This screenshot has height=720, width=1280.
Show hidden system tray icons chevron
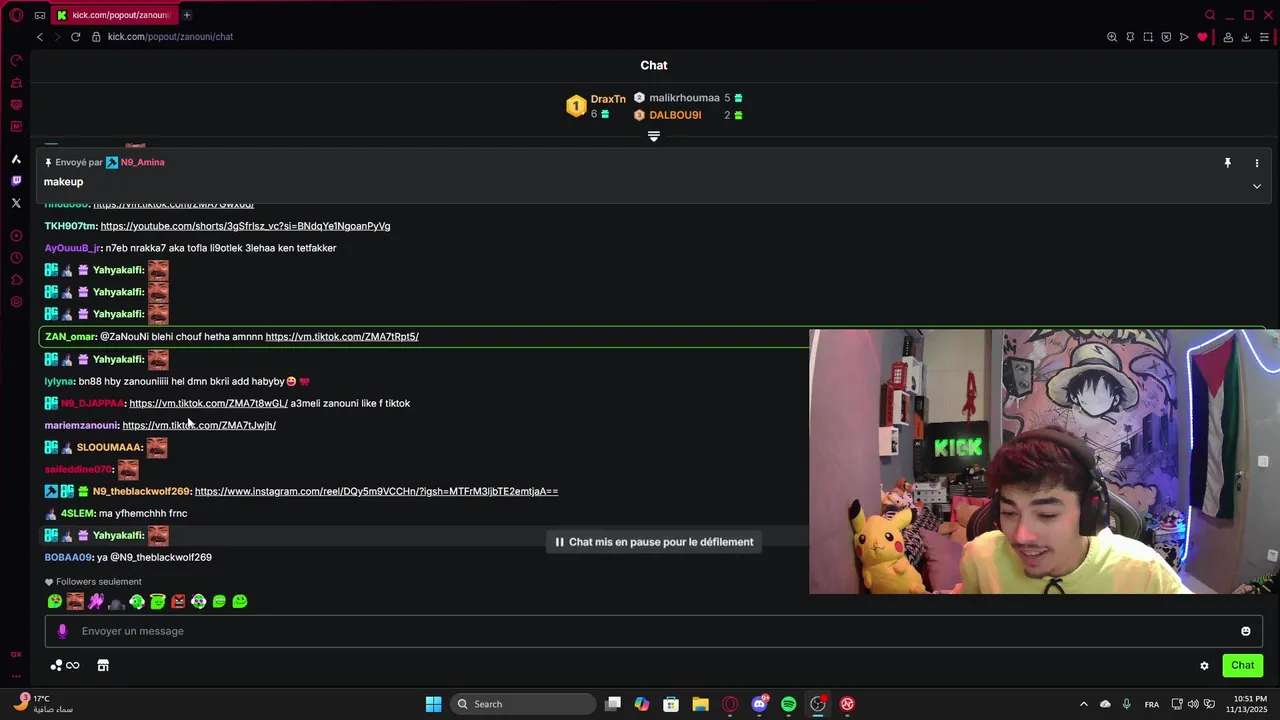coord(1083,704)
